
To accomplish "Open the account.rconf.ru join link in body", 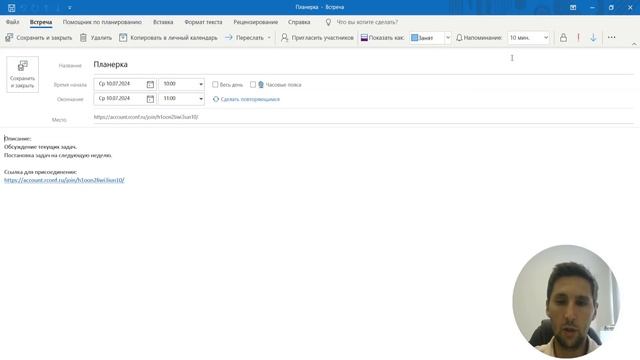I will (64, 180).
